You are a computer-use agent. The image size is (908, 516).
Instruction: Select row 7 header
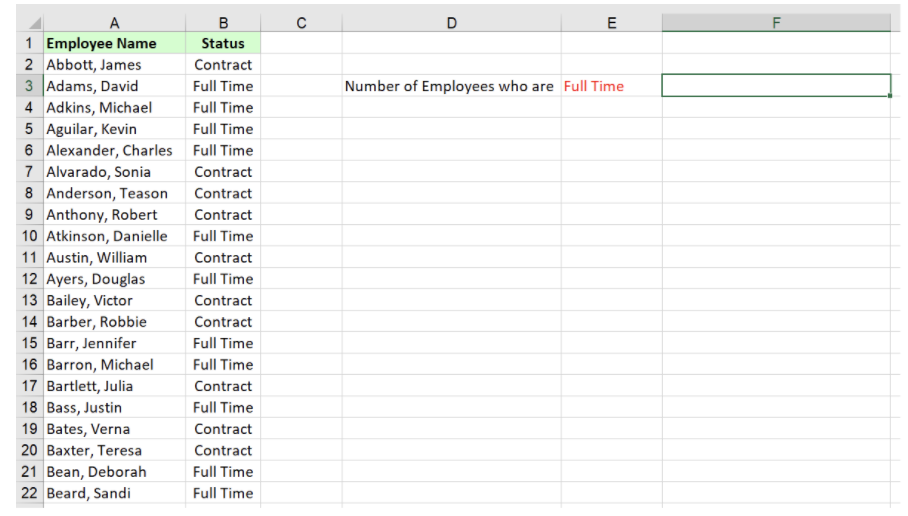29,171
